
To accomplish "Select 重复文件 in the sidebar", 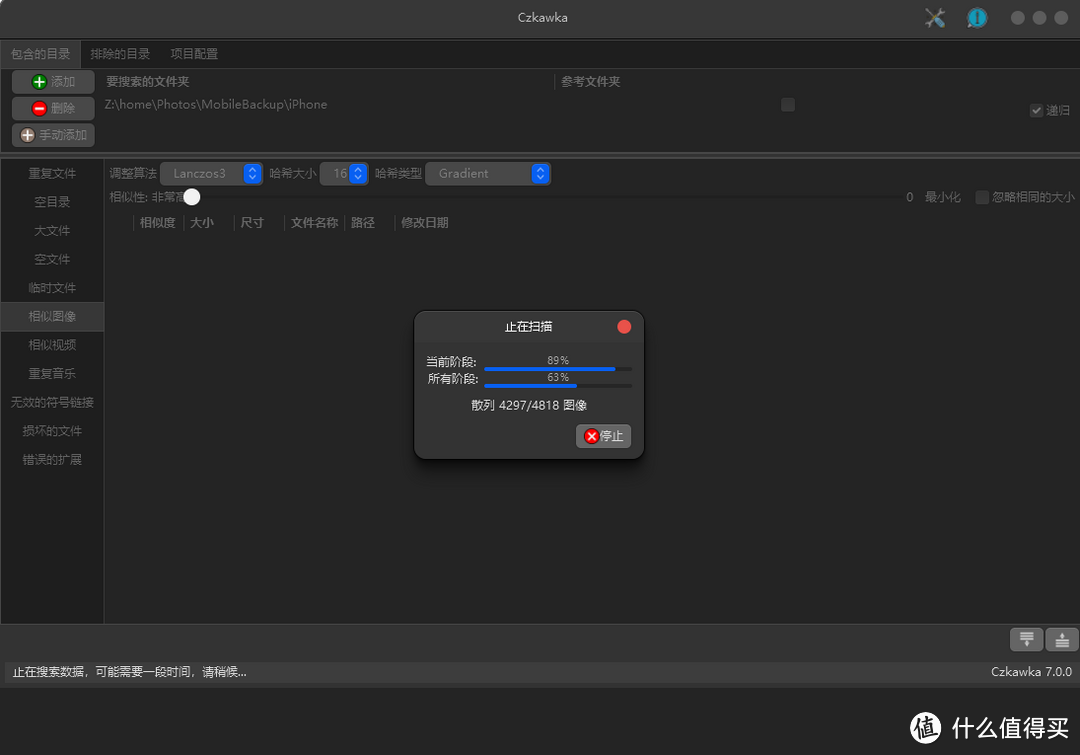I will [52, 174].
